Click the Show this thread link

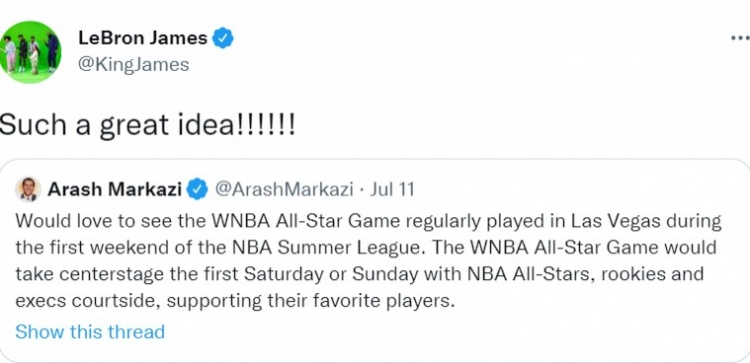coord(90,331)
